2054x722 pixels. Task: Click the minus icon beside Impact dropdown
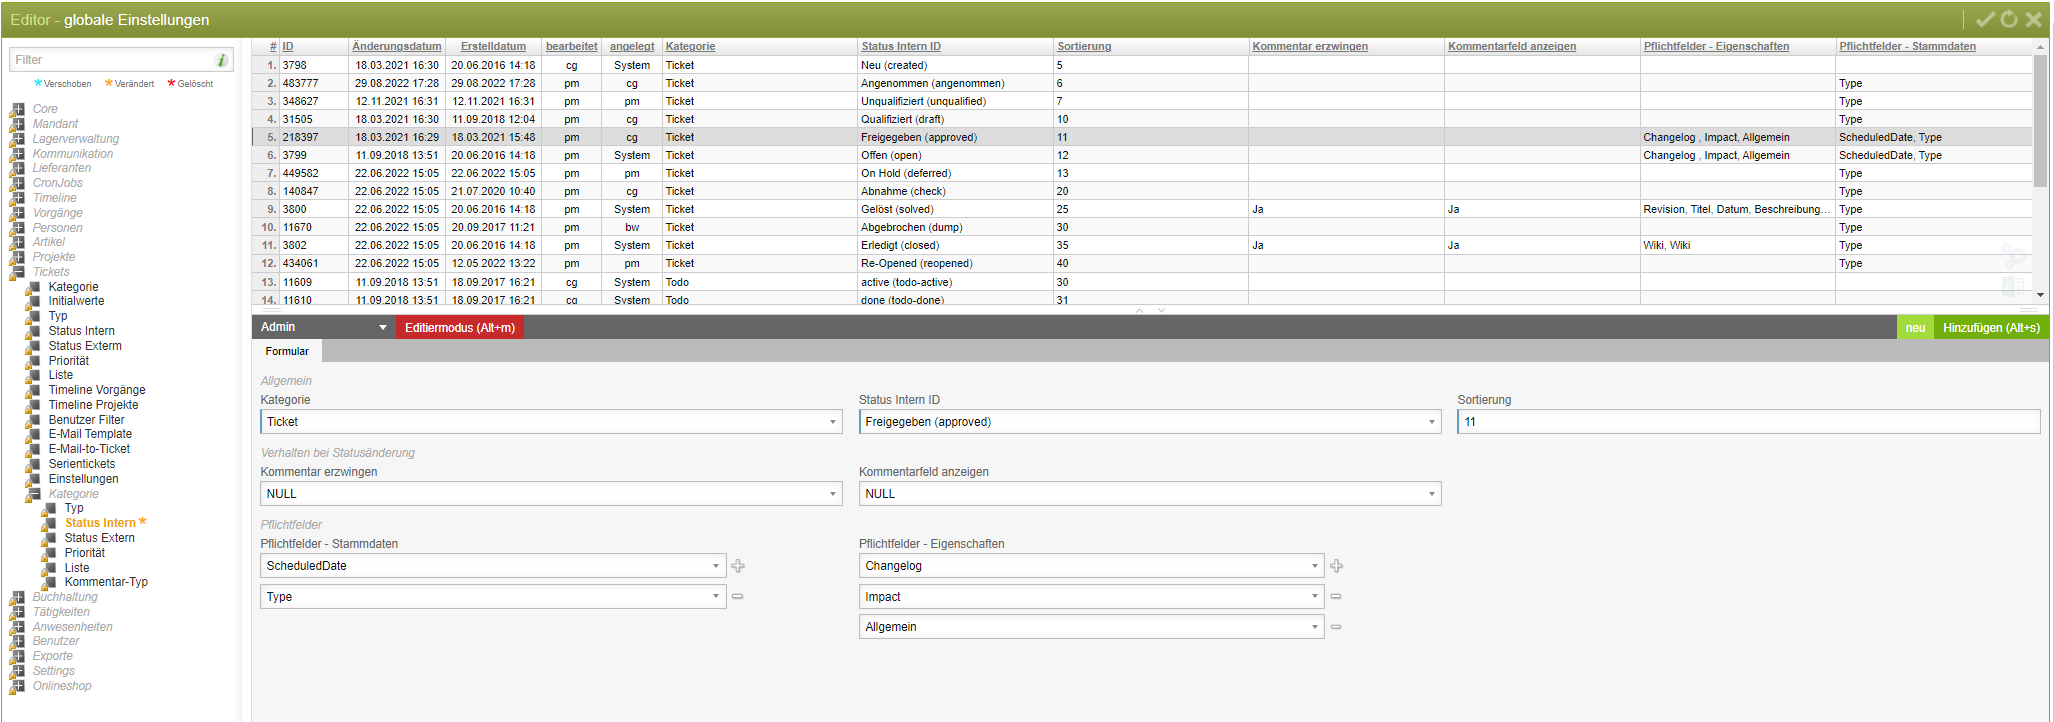click(1336, 596)
